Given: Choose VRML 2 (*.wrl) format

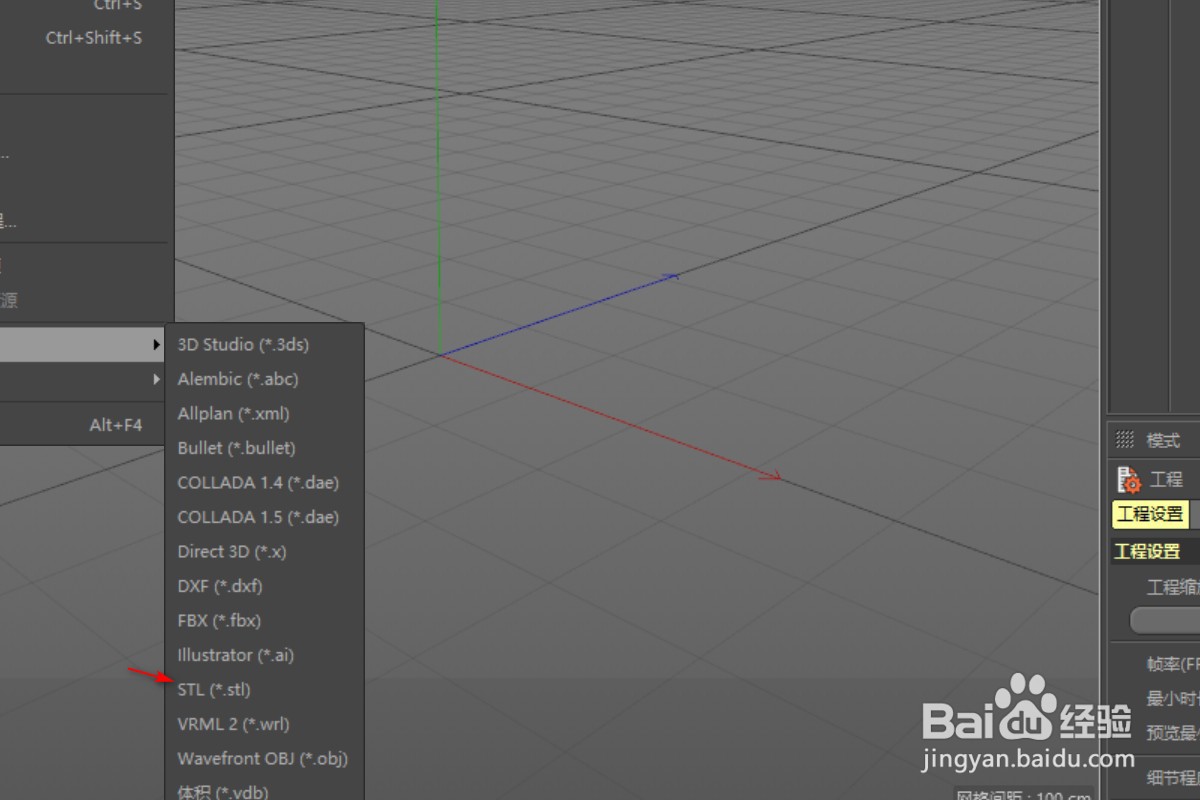Looking at the screenshot, I should point(264,724).
